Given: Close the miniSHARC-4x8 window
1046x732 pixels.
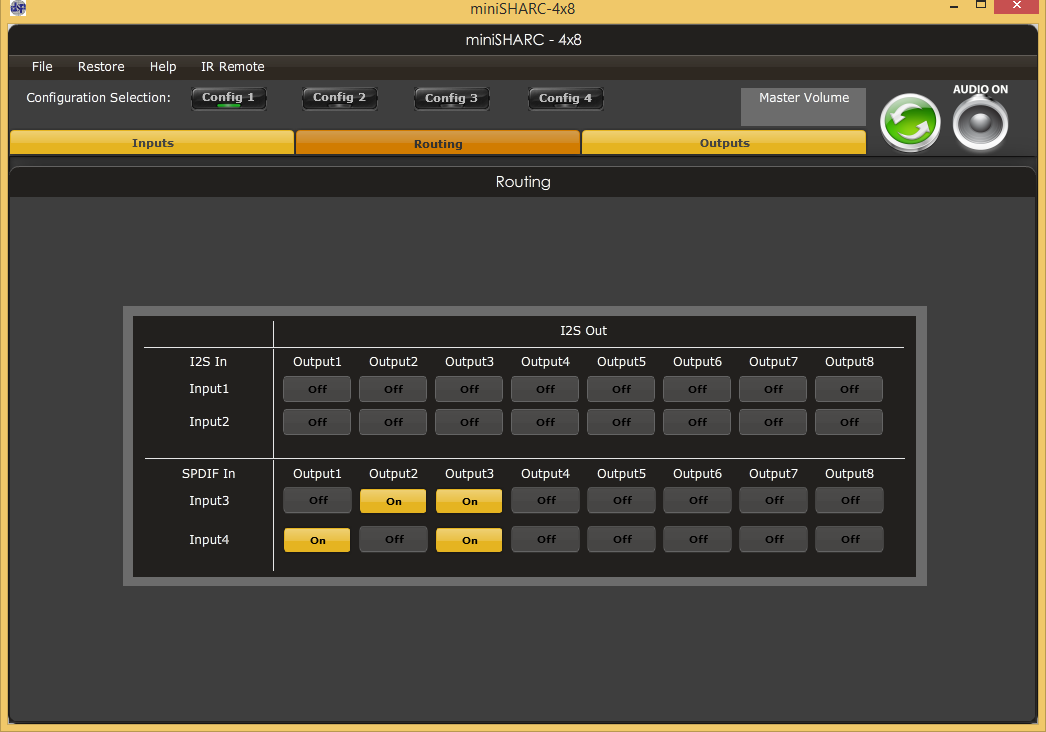Looking at the screenshot, I should click(x=1017, y=6).
